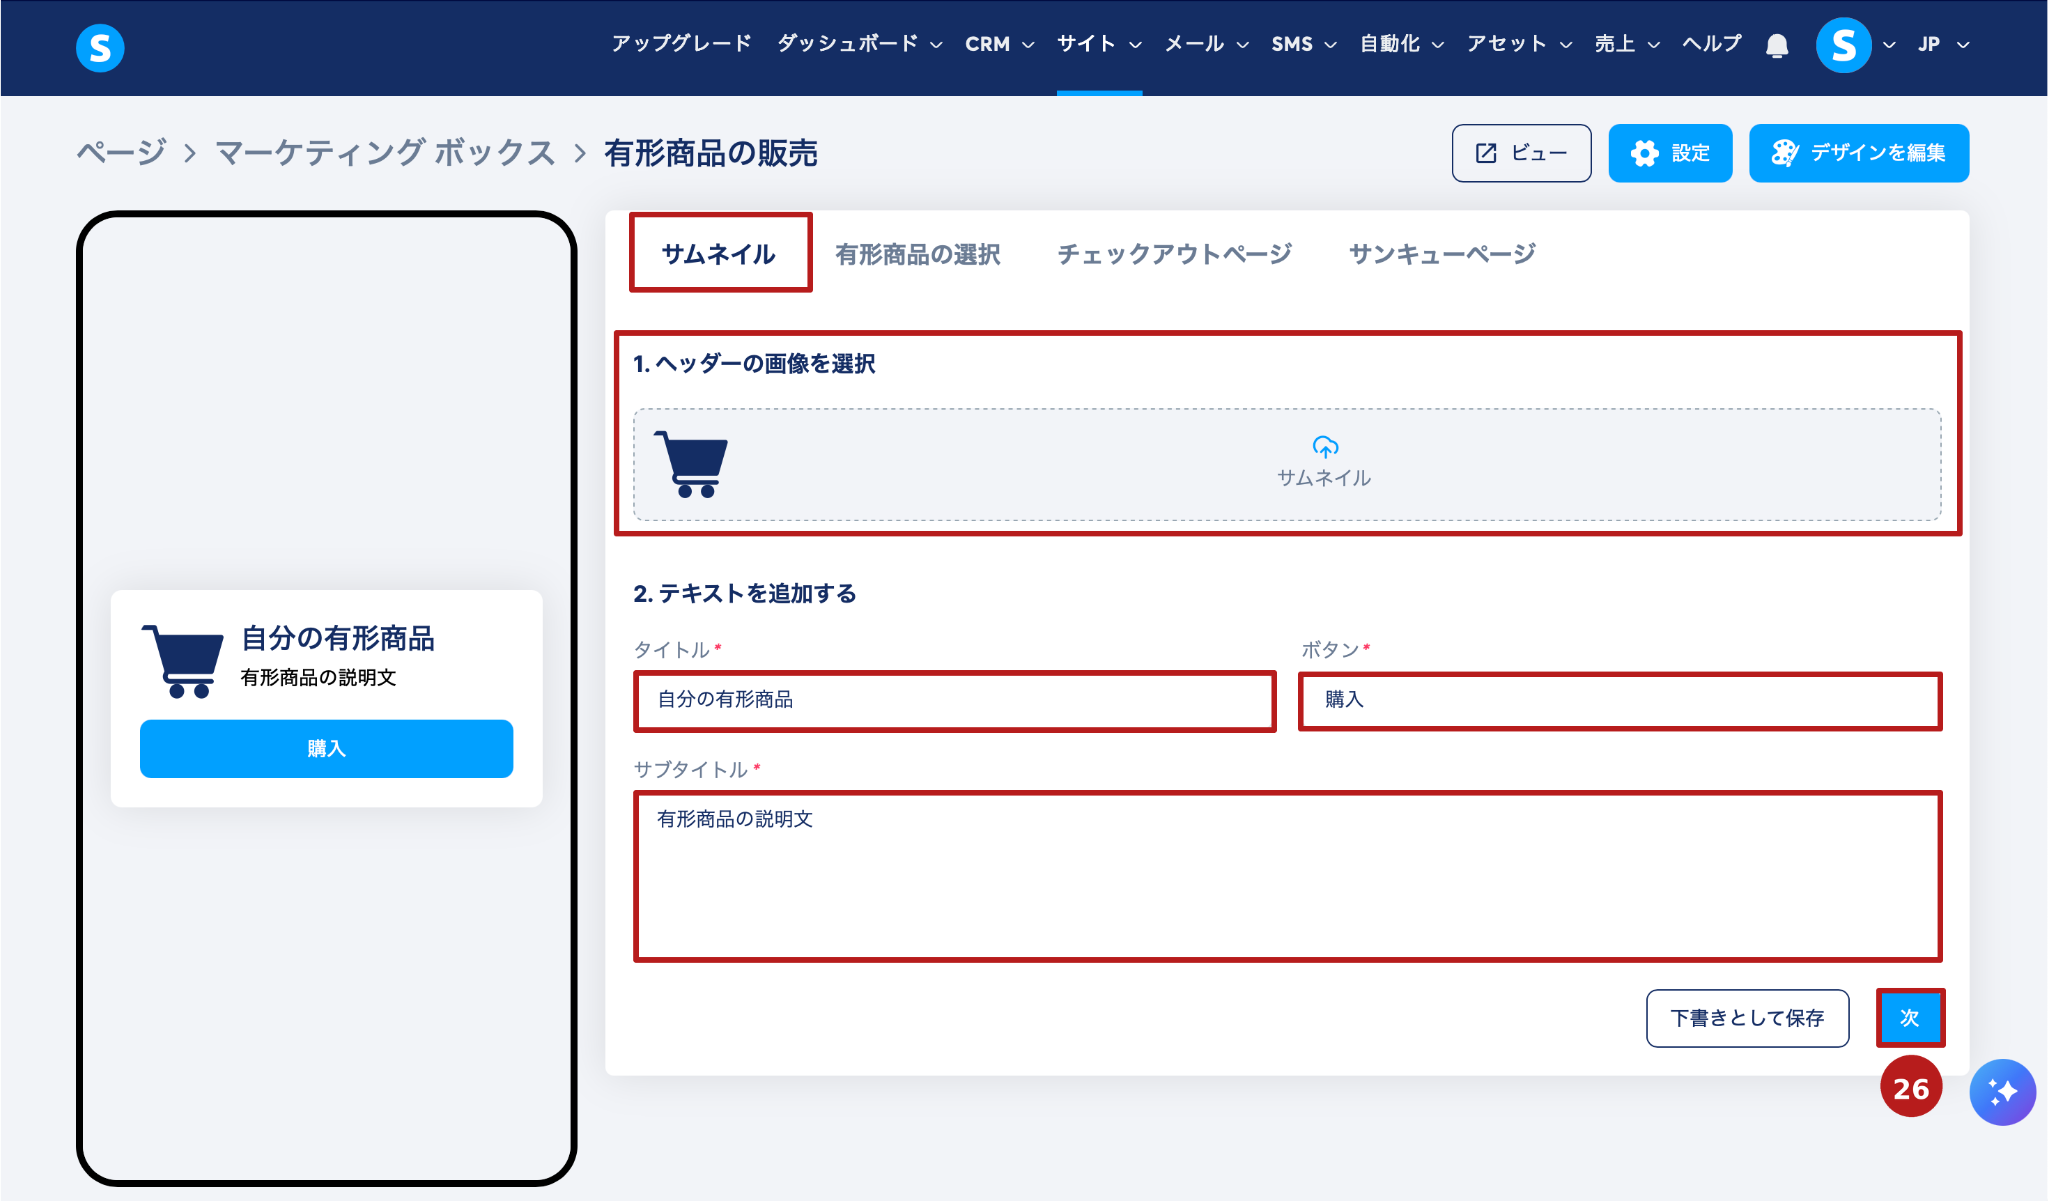The image size is (2048, 1201).
Task: Open the JP language dropdown
Action: 1943,44
